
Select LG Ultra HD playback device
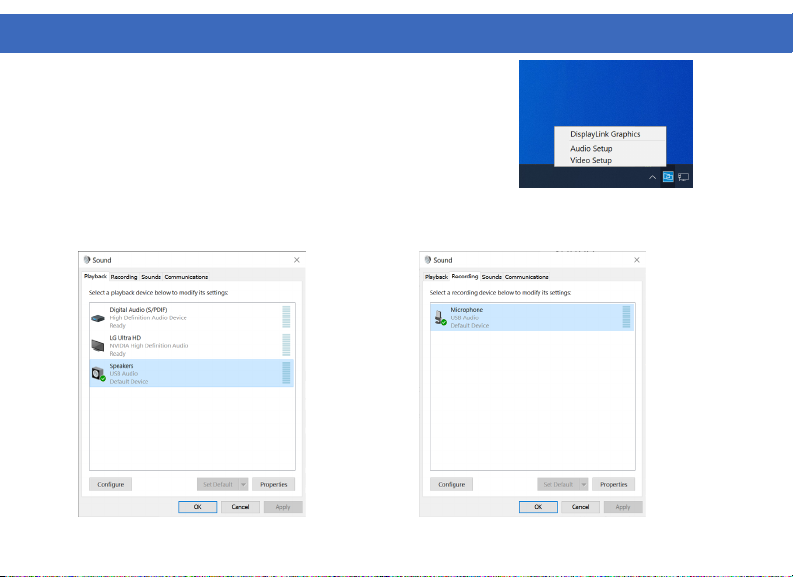[x=192, y=345]
